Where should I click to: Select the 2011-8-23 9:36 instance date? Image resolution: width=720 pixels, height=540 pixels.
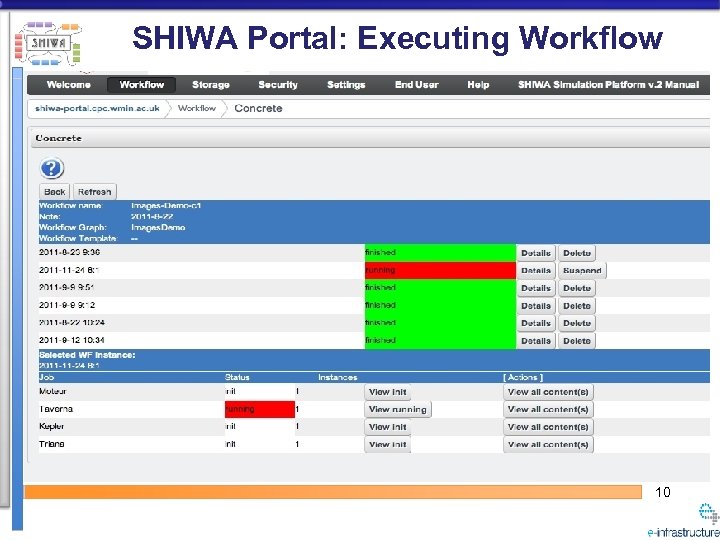(69, 252)
